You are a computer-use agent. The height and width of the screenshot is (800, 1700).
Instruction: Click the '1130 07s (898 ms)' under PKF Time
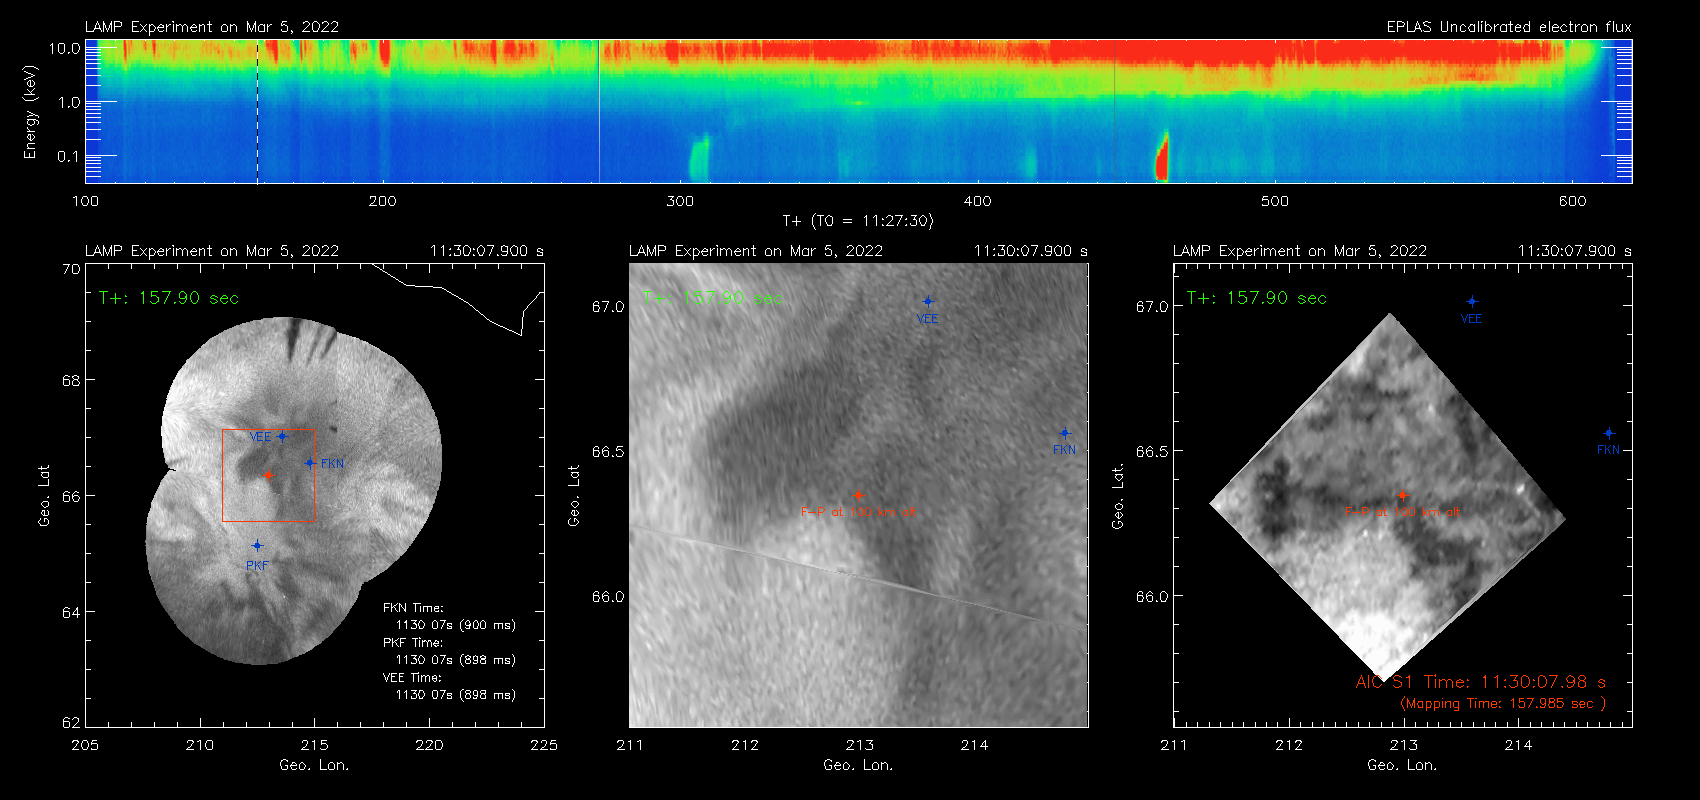[456, 660]
